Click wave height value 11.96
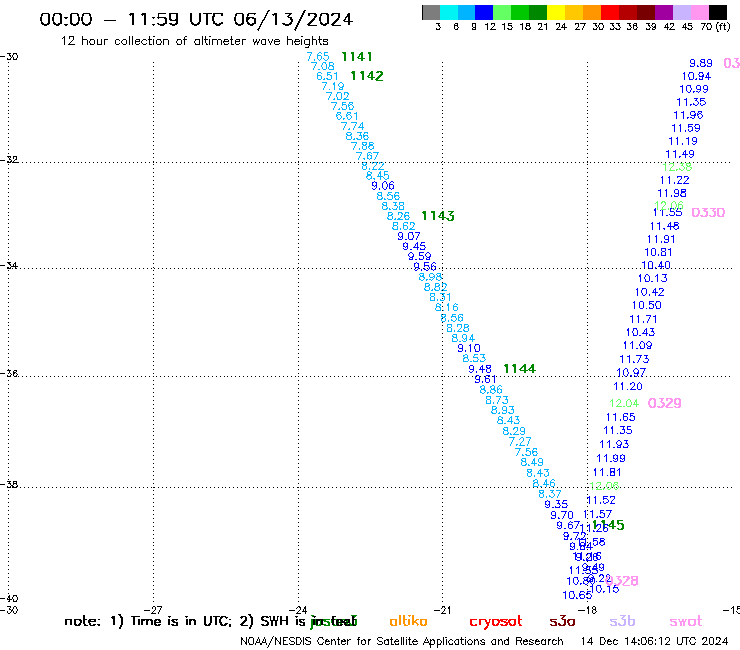Screen dimensions: 740x650 coord(688,115)
